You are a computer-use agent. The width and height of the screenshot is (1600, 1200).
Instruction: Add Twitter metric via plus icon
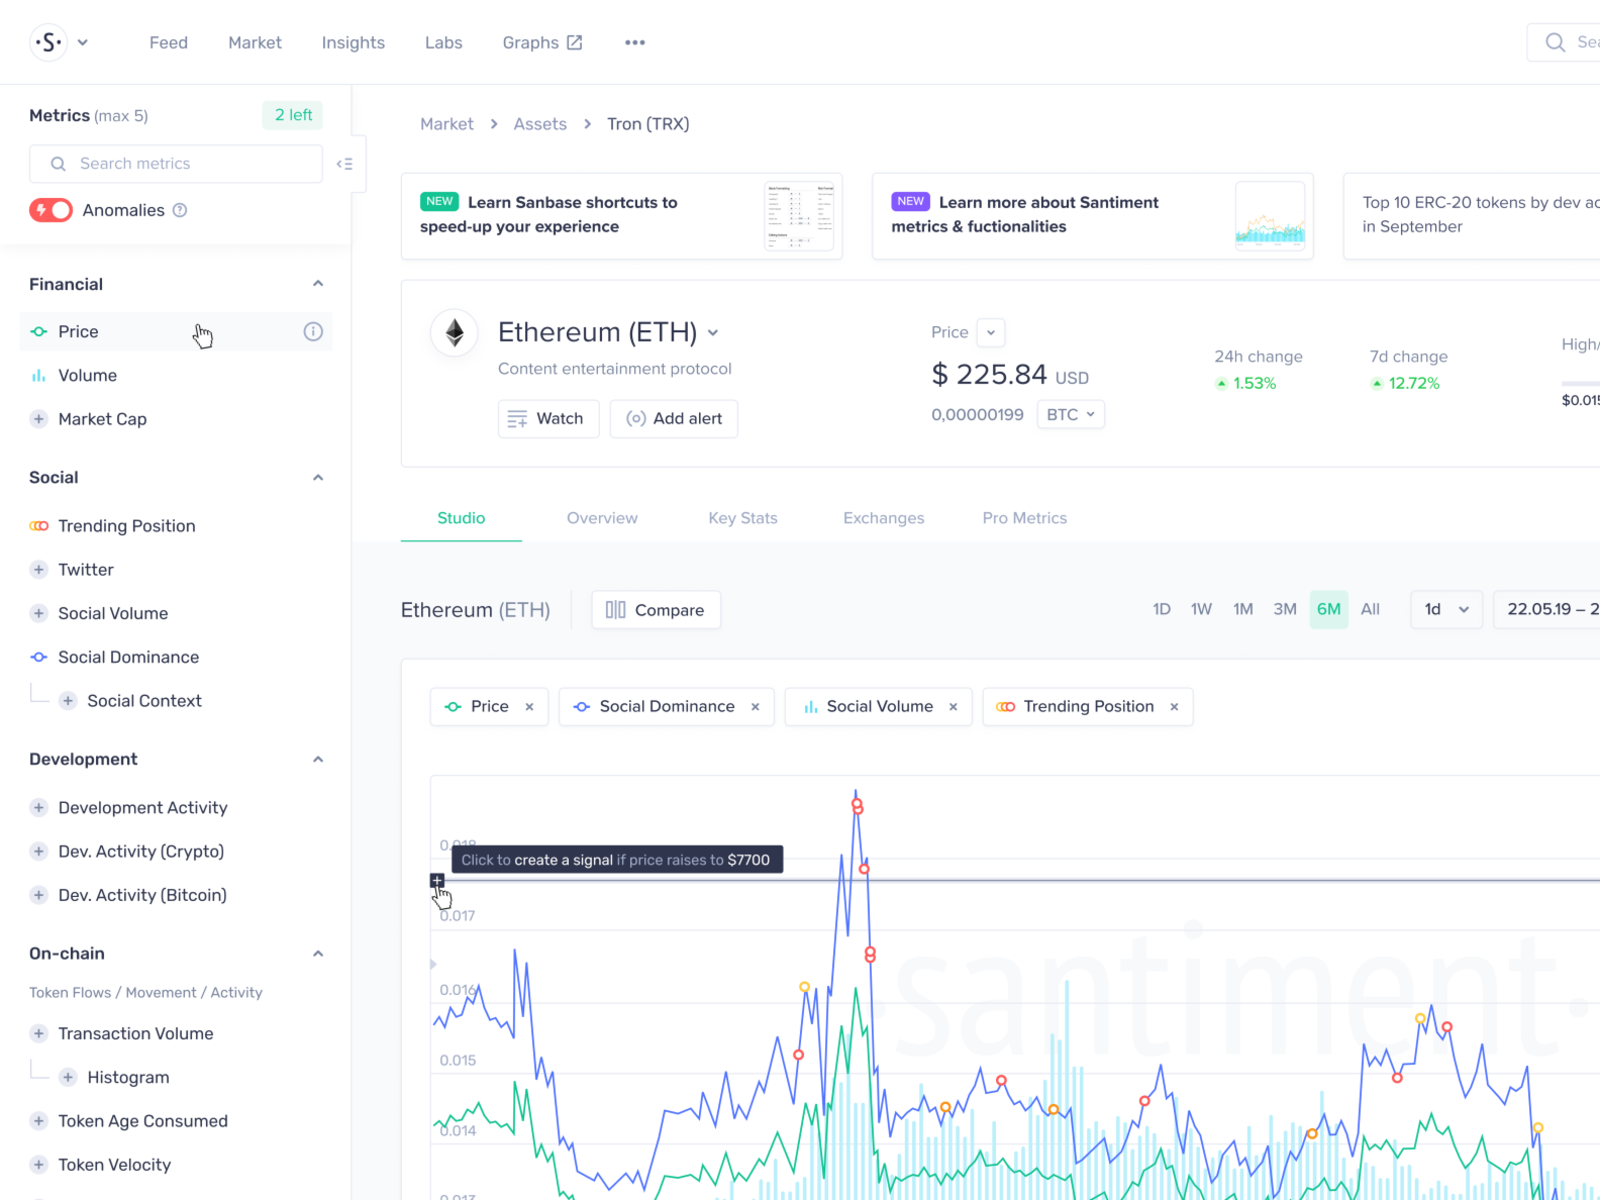tap(39, 569)
